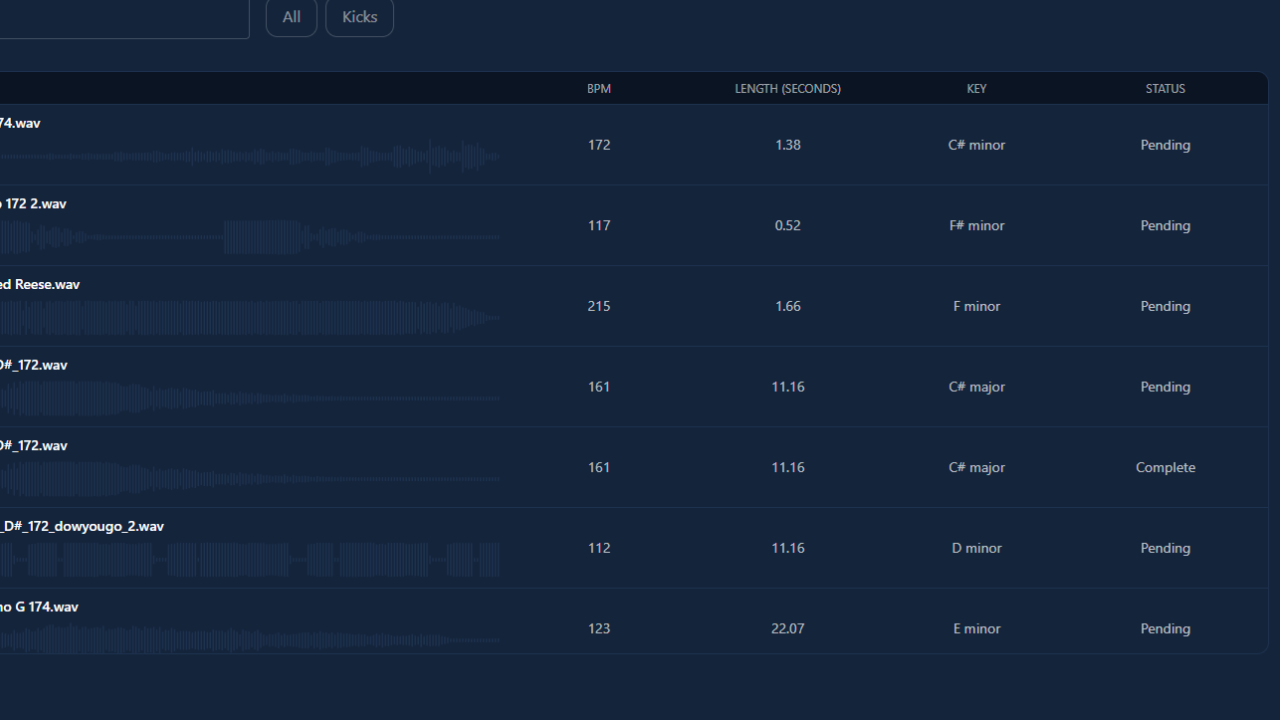Click the waveform of the 172 2.wav row

[x=250, y=238]
